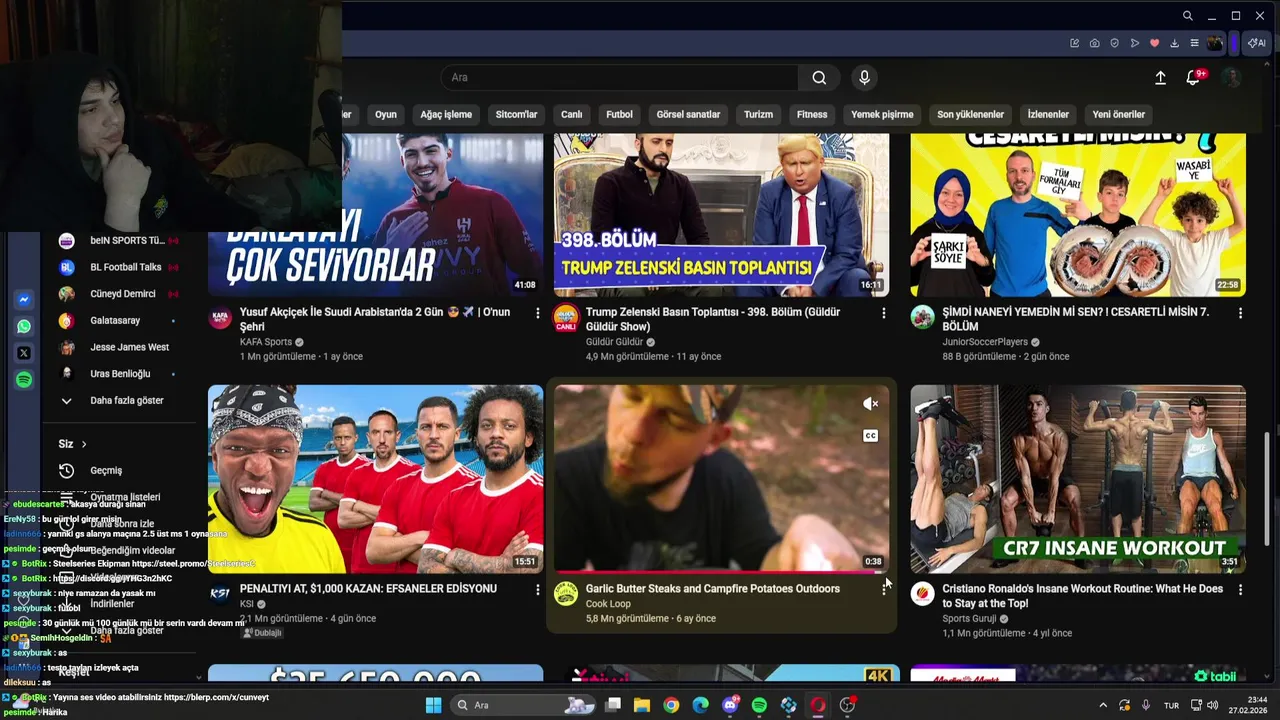This screenshot has height=720, width=1280.
Task: Select the Oyun filter chip
Action: pos(386,114)
